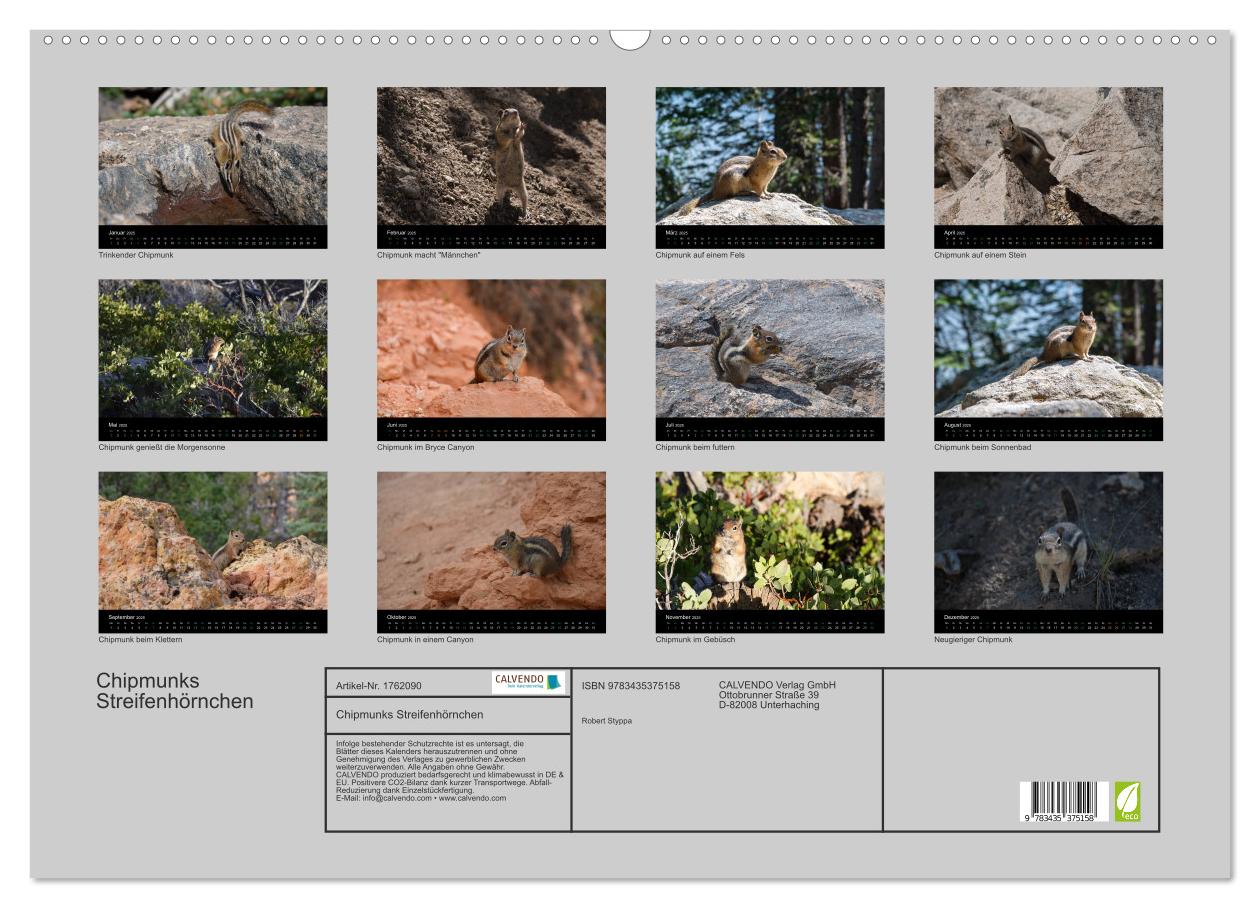Click caption 'Chipmunk in einem Canyon'

click(x=425, y=639)
